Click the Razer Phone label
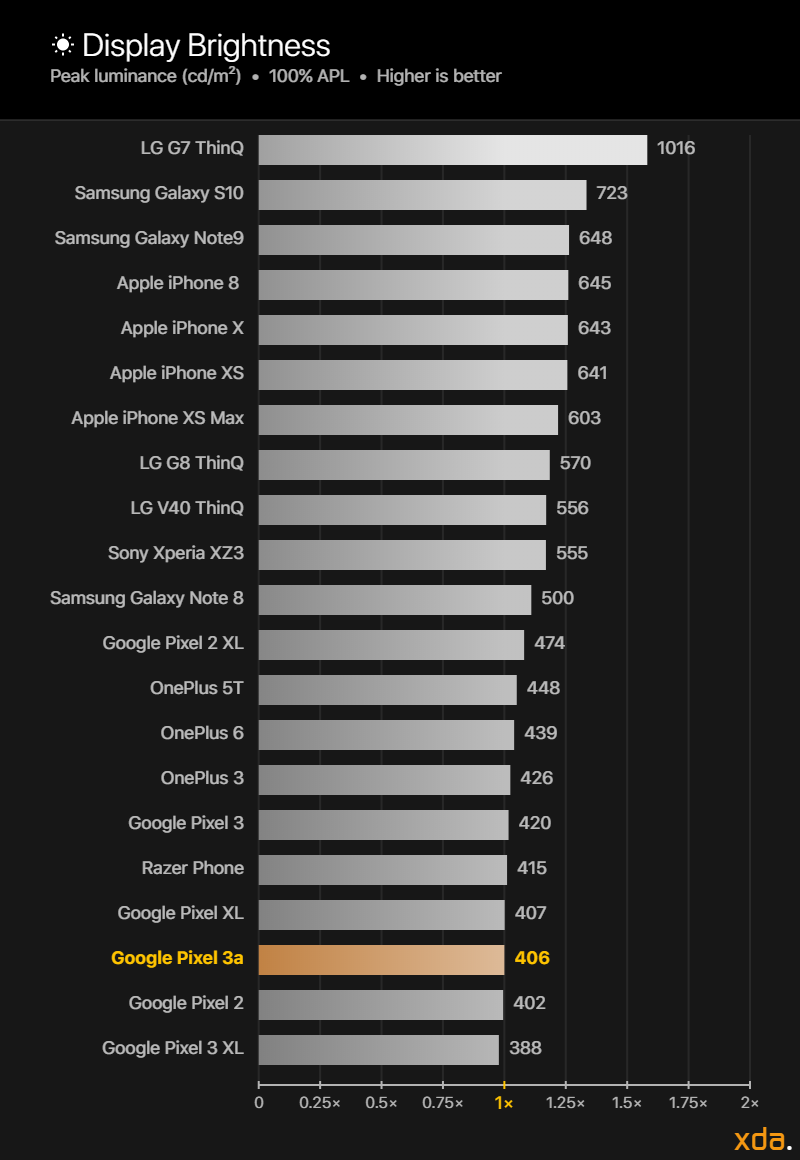800x1160 pixels. (193, 868)
